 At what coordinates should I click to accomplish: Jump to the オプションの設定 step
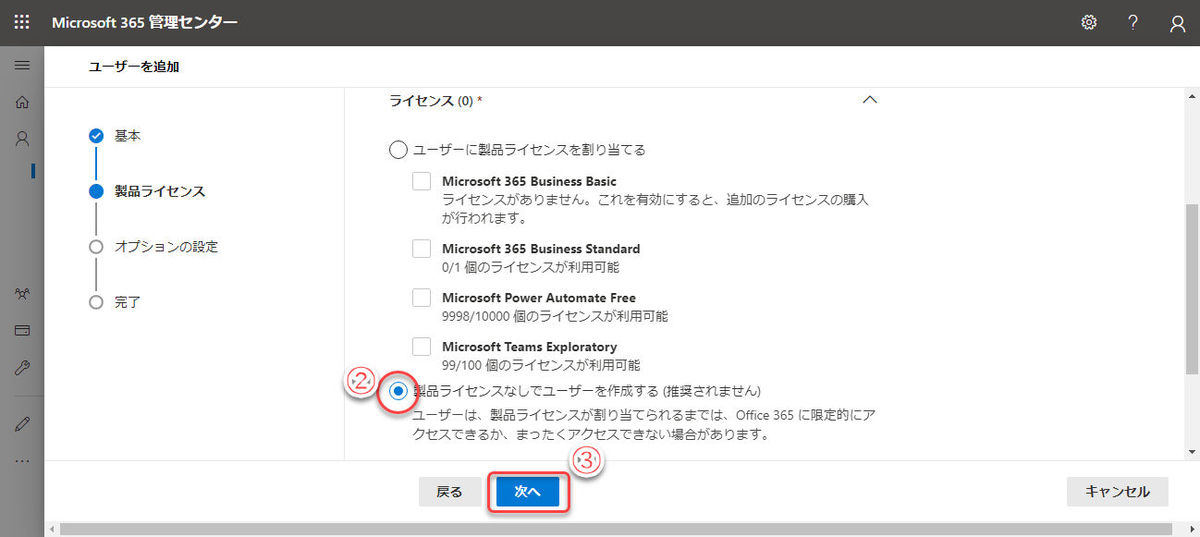[x=166, y=246]
